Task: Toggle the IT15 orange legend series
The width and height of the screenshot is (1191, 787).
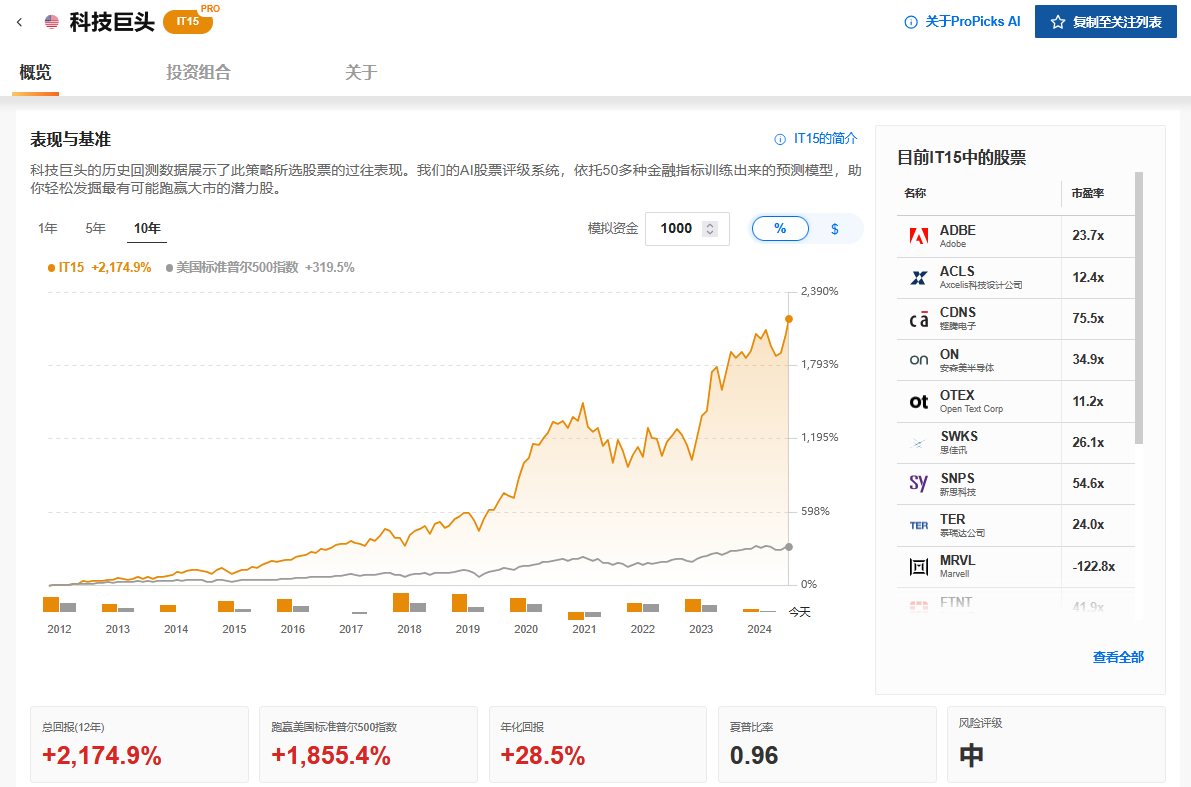Action: tap(100, 267)
